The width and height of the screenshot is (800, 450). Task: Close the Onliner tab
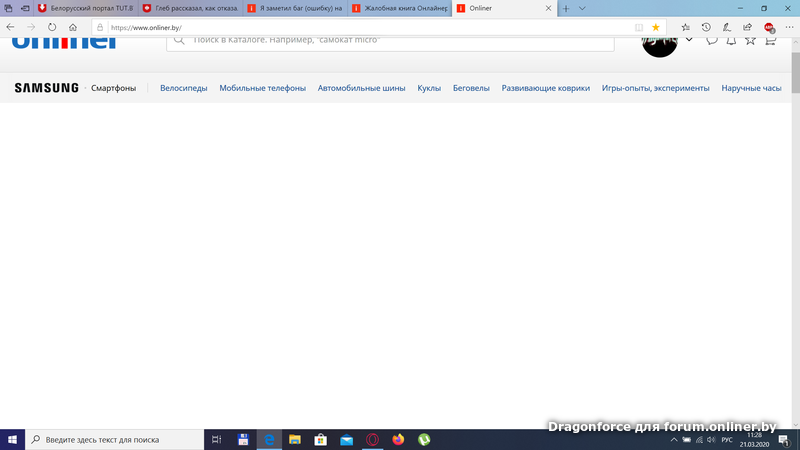548,8
